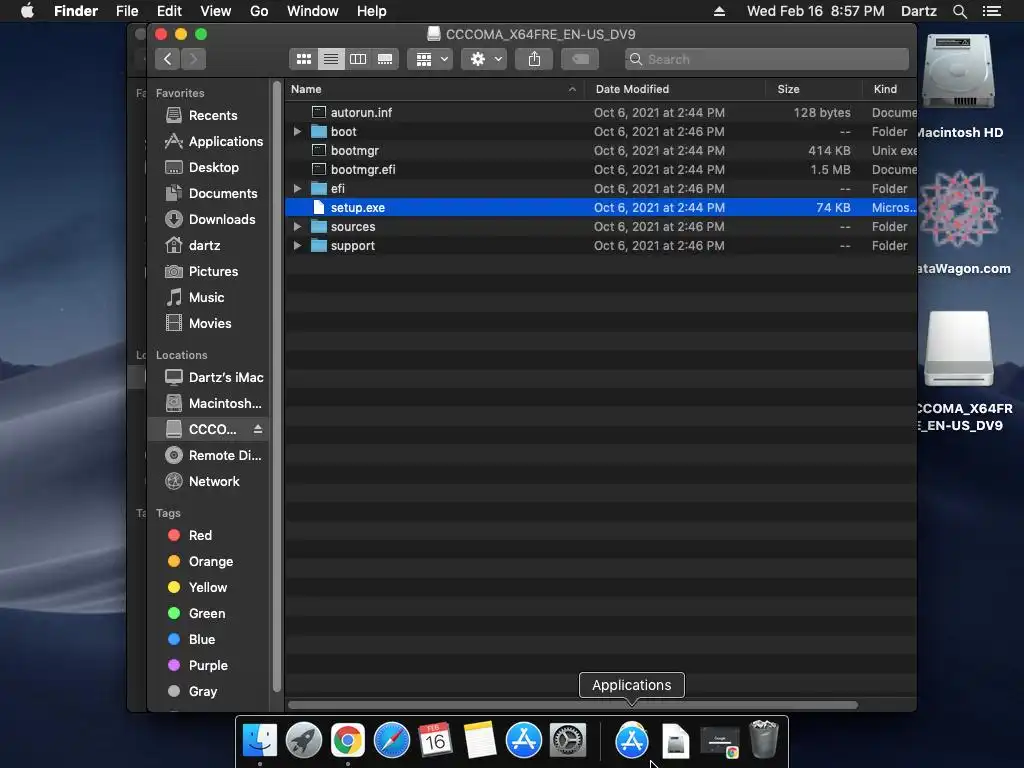Open Desktop in sidebar
This screenshot has height=768, width=1024.
[202, 168]
